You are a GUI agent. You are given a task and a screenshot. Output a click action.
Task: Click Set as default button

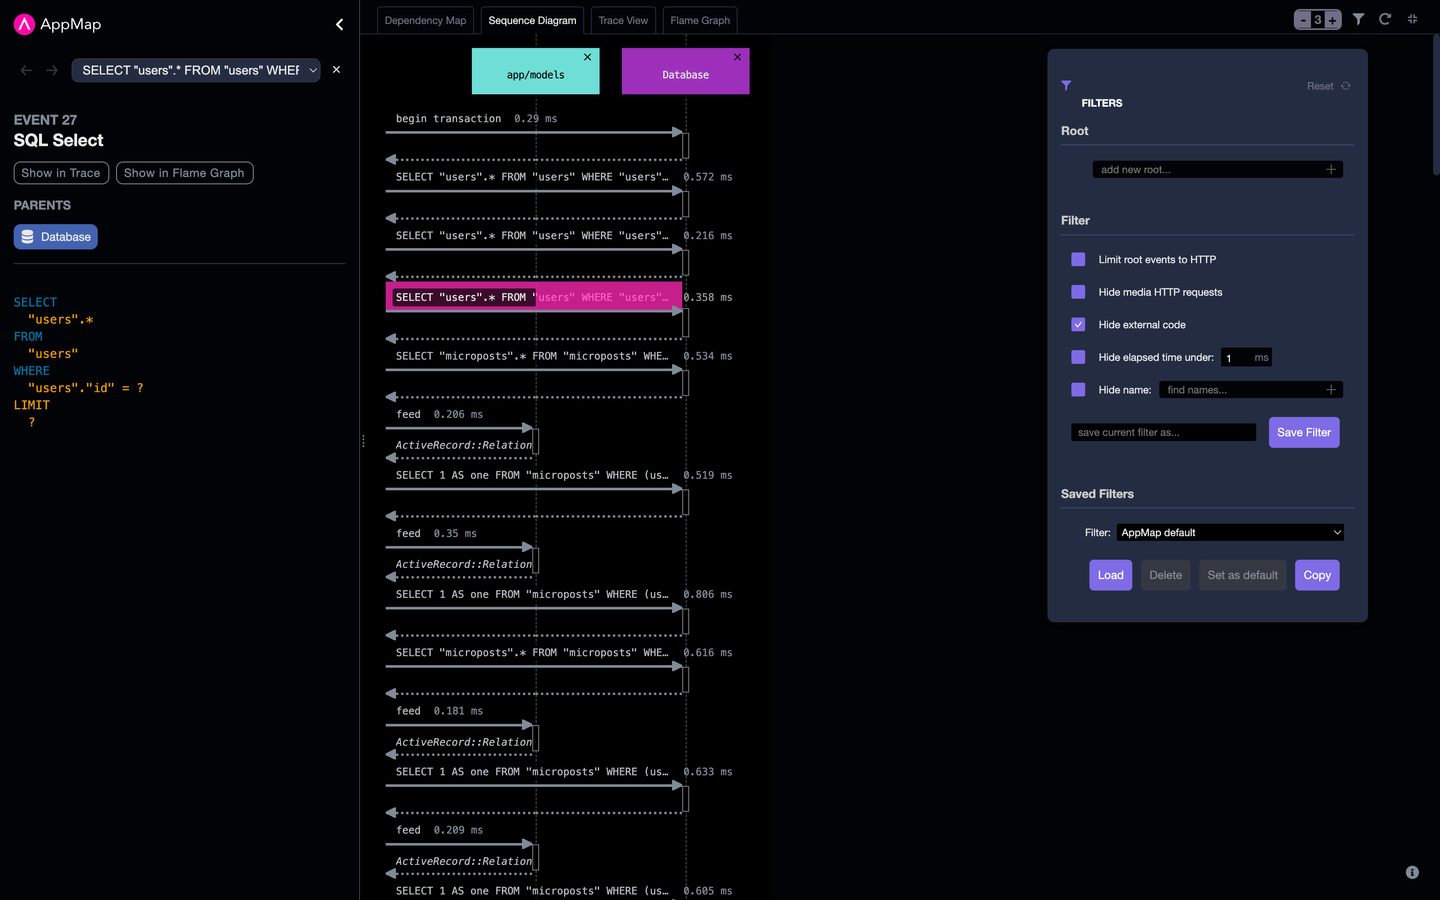pyautogui.click(x=1242, y=575)
